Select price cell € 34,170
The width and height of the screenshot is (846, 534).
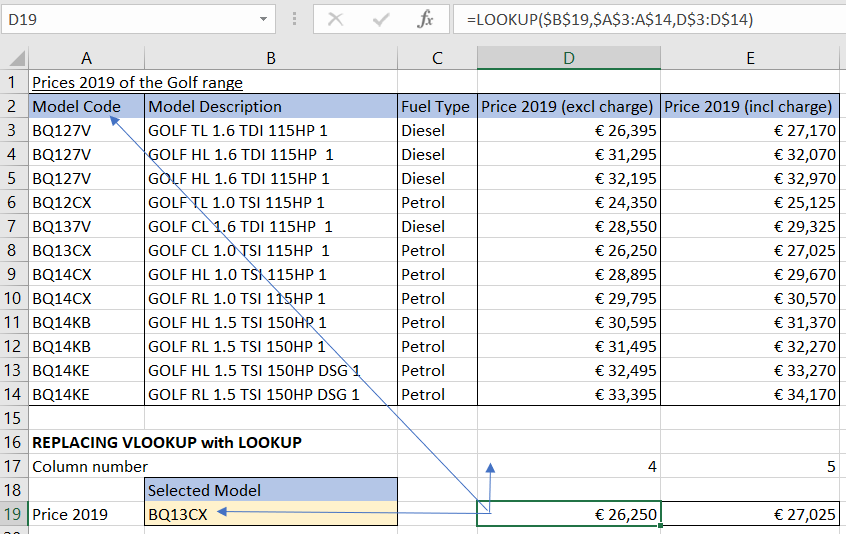(x=750, y=394)
